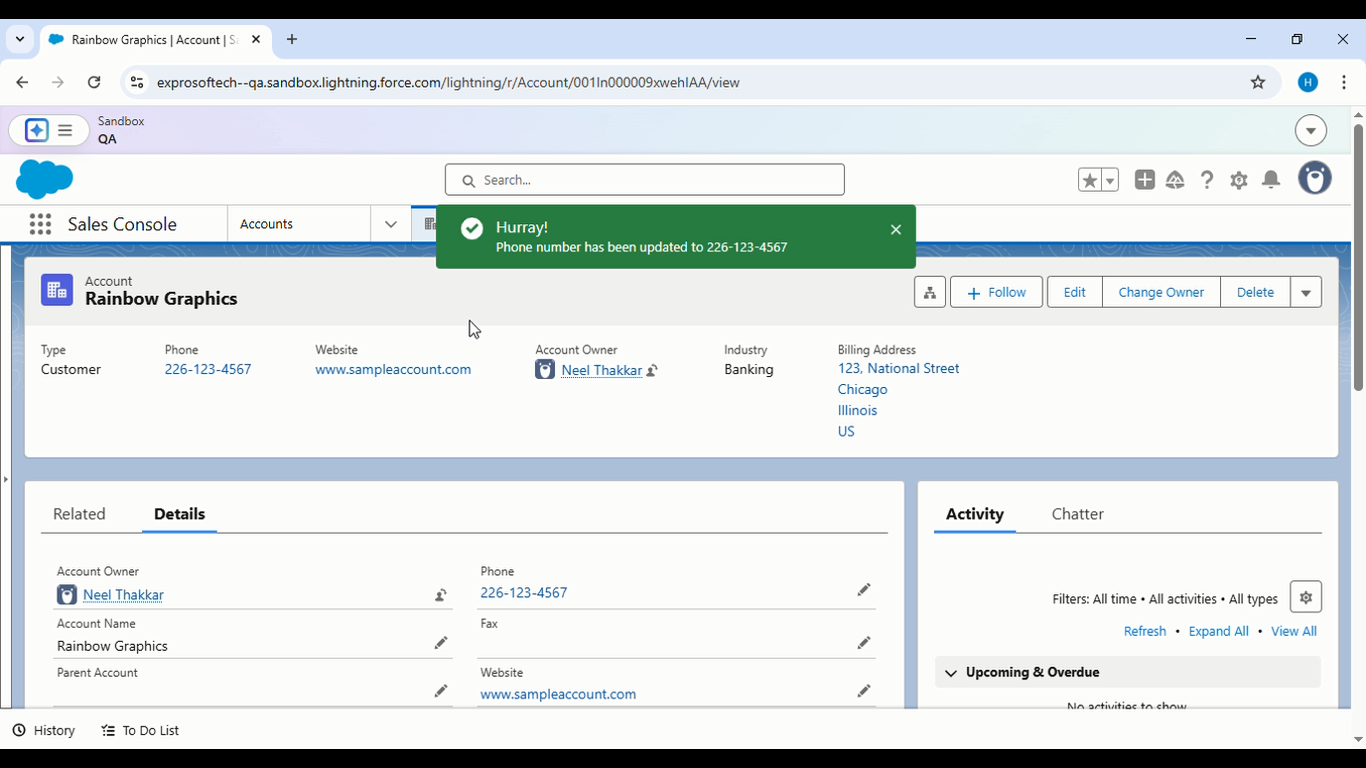Open Accounts navigation item dropdown

point(391,224)
